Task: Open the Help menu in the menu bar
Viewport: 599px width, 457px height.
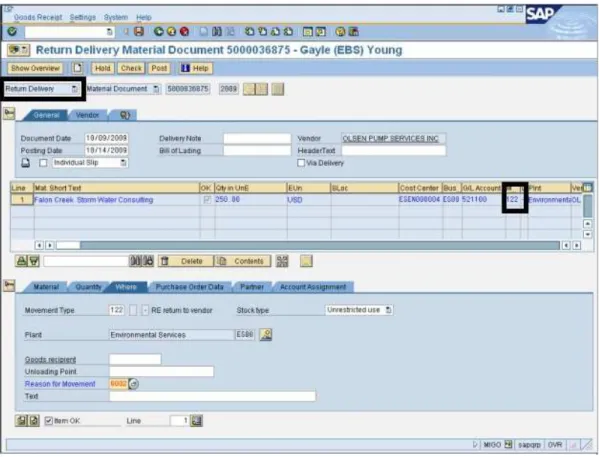Action: (x=144, y=17)
